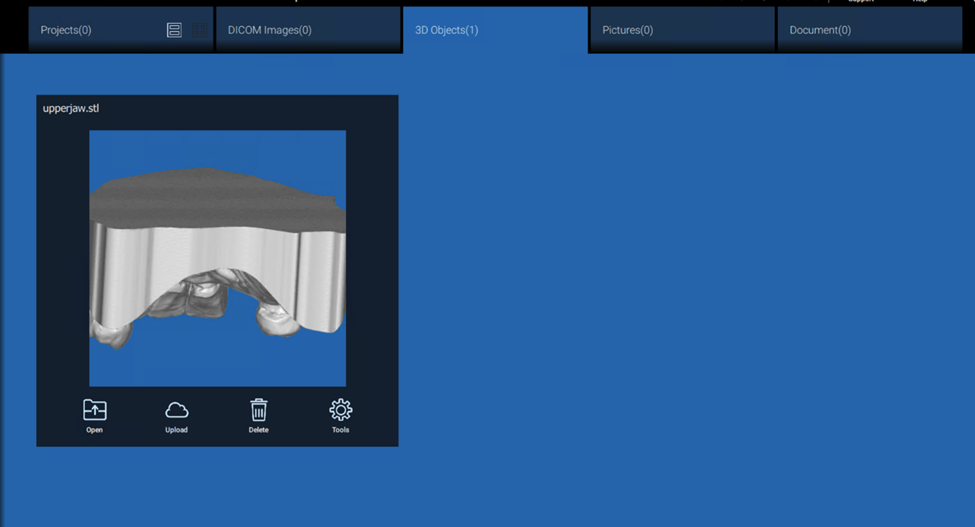
Task: Upload upperjaw.stl using the cloud icon
Action: point(176,415)
